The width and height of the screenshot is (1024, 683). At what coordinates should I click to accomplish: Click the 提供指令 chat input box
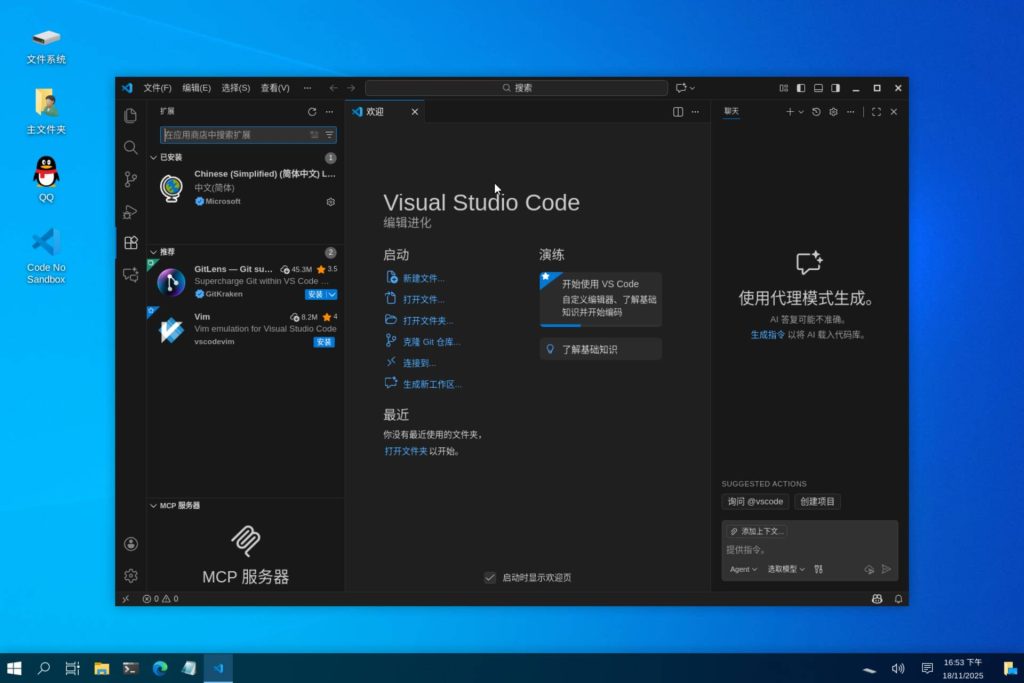[809, 550]
